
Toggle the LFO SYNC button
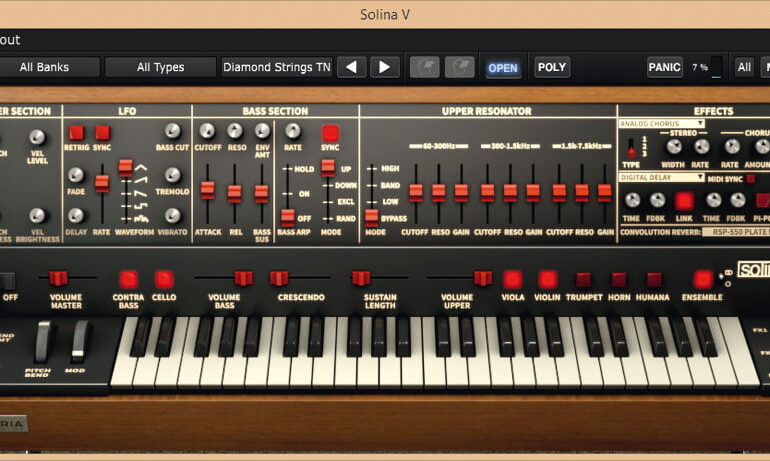tap(102, 133)
